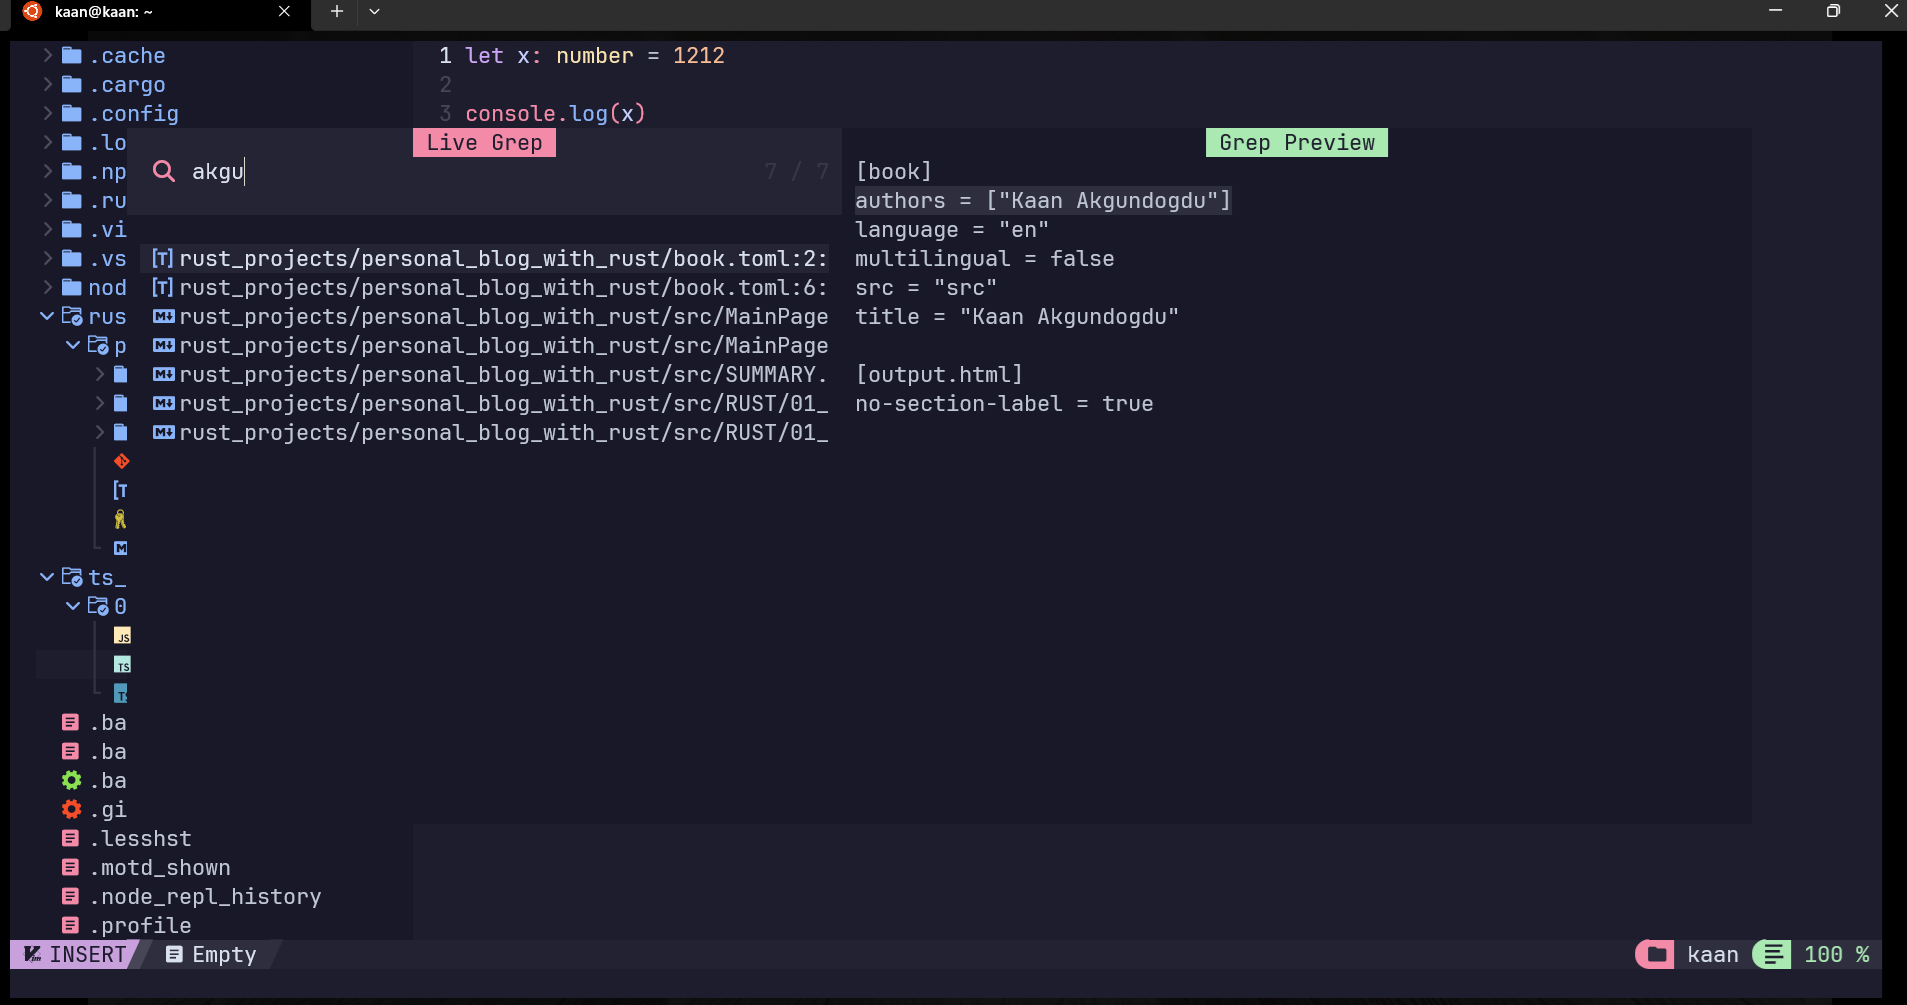Open the terminal profile dropdown arrow
This screenshot has height=1005, width=1907.
[x=374, y=11]
